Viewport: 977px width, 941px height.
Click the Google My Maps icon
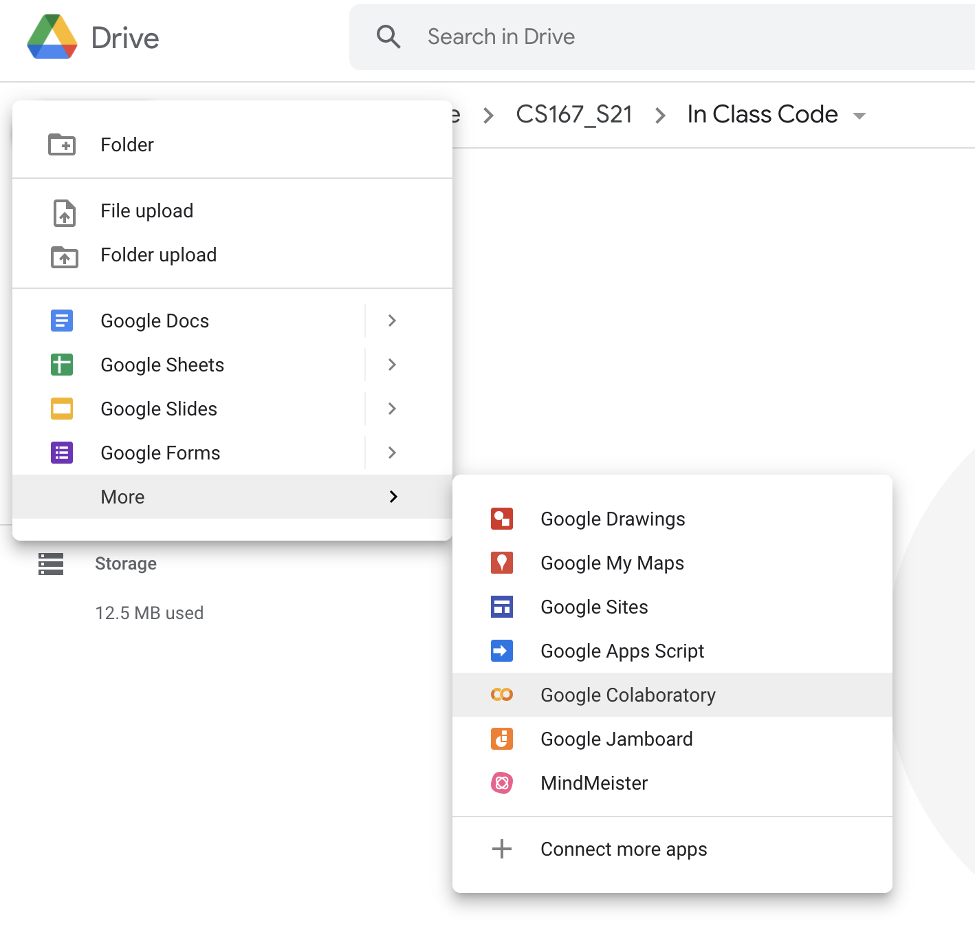point(502,563)
